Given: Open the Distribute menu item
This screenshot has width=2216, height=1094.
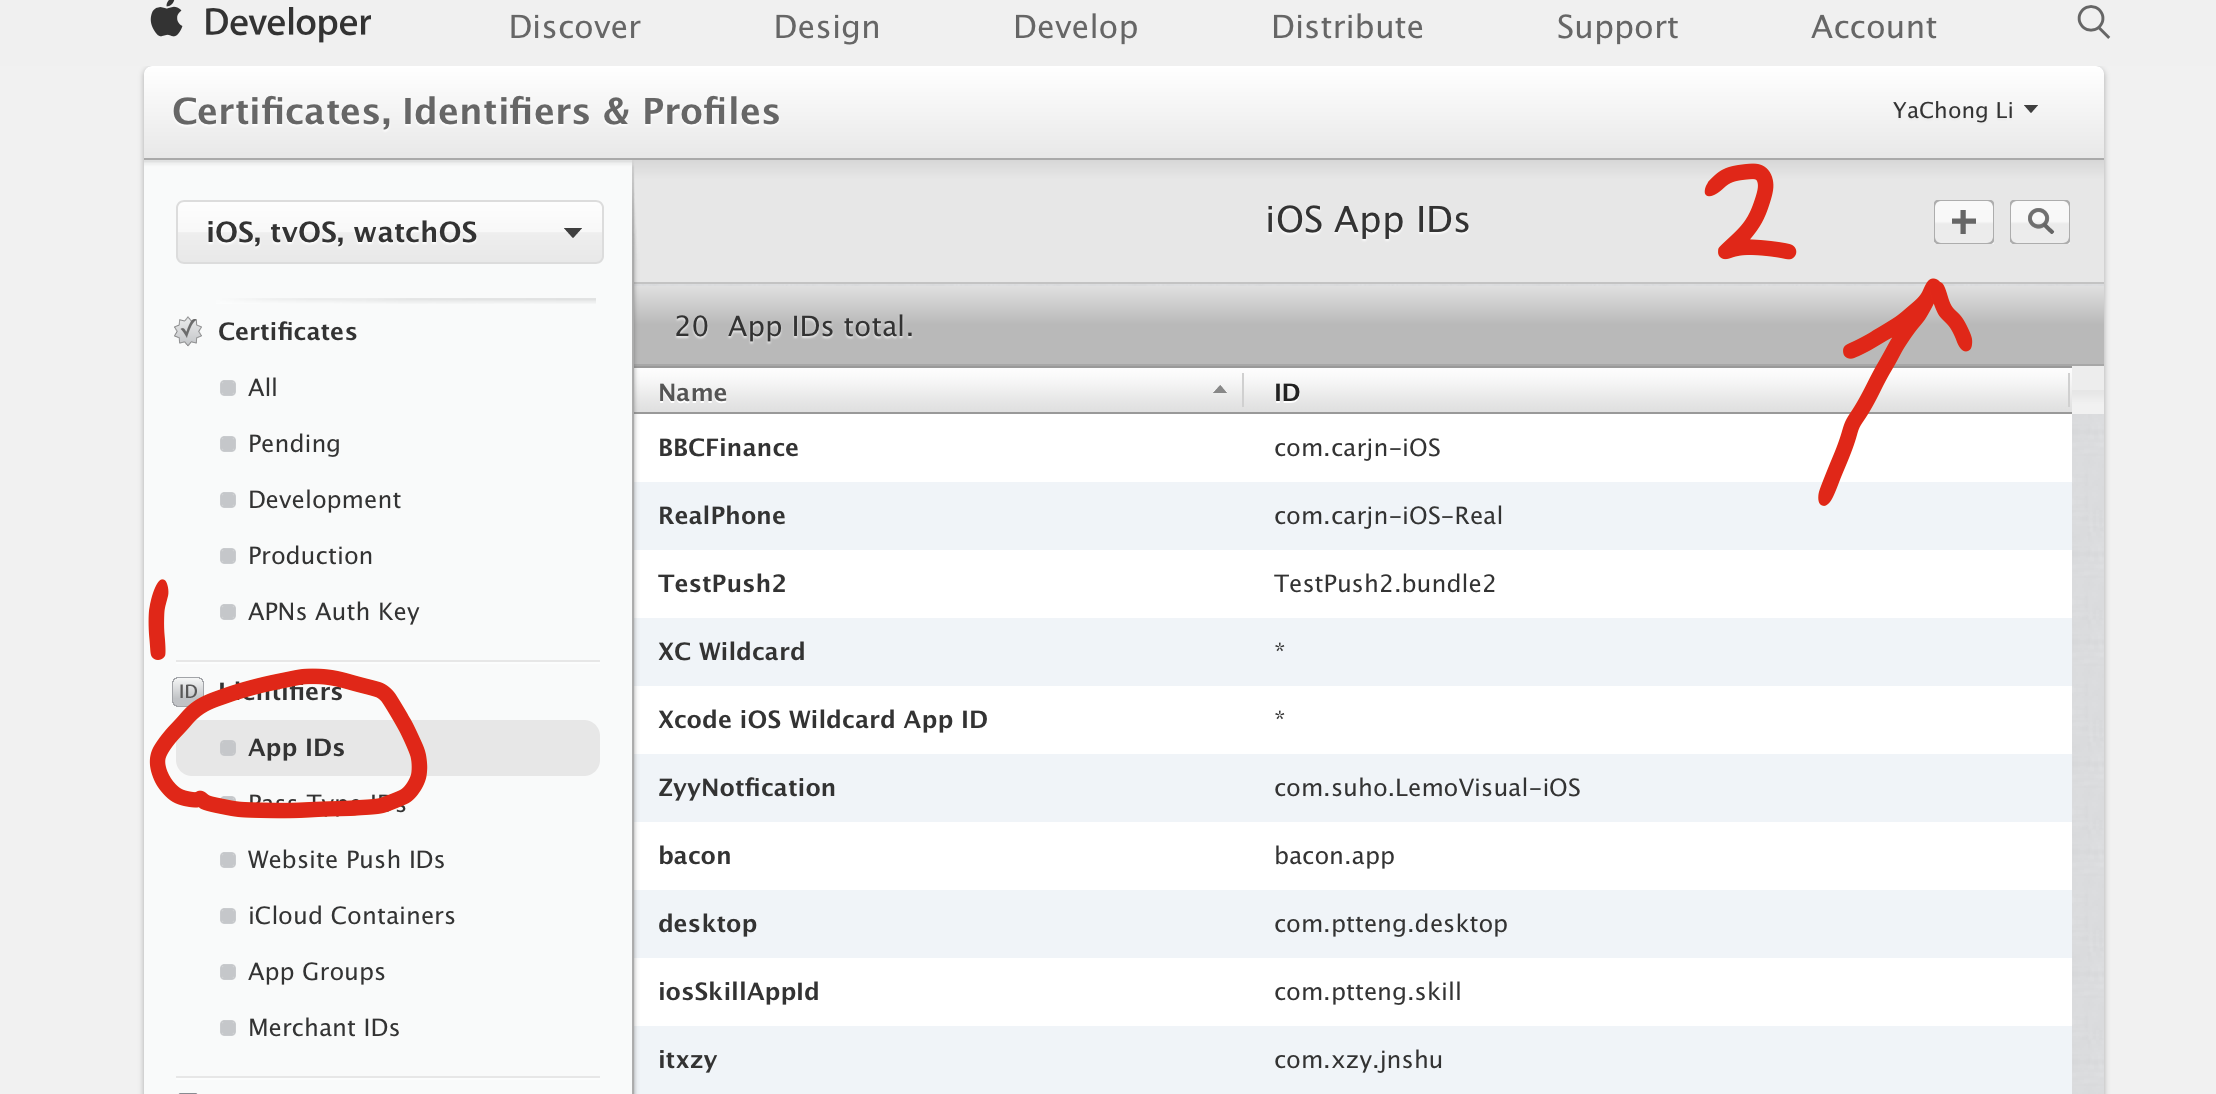Looking at the screenshot, I should coord(1346,27).
